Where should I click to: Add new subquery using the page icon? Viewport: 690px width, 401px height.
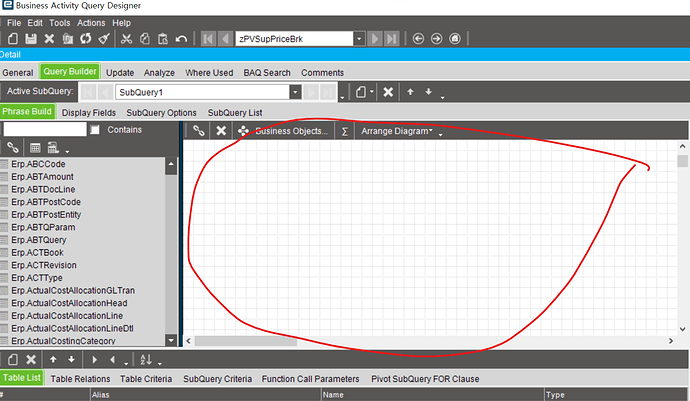[361, 92]
